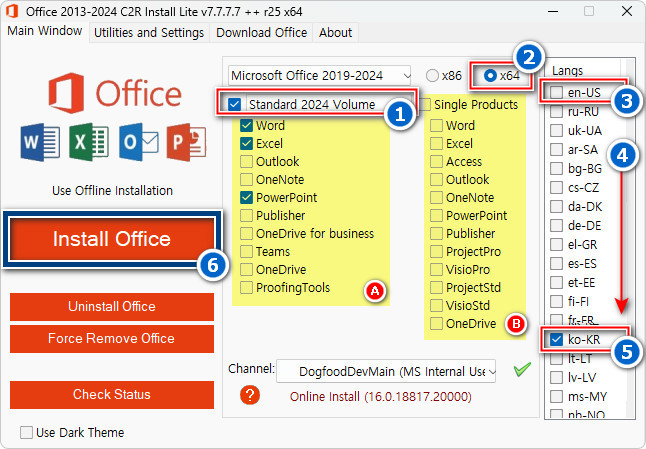Screen dimensions: 646x449
Task: Click the Outlook app icon
Action: (x=137, y=140)
